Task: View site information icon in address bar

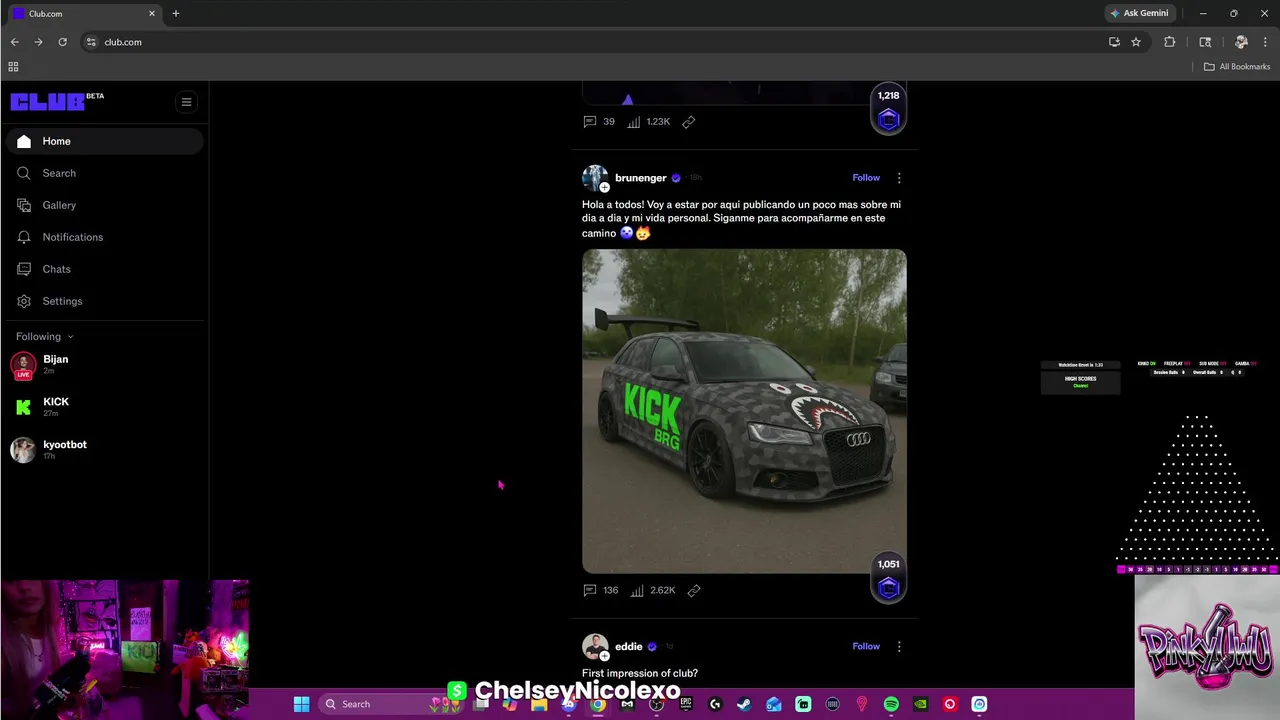Action: click(x=91, y=42)
